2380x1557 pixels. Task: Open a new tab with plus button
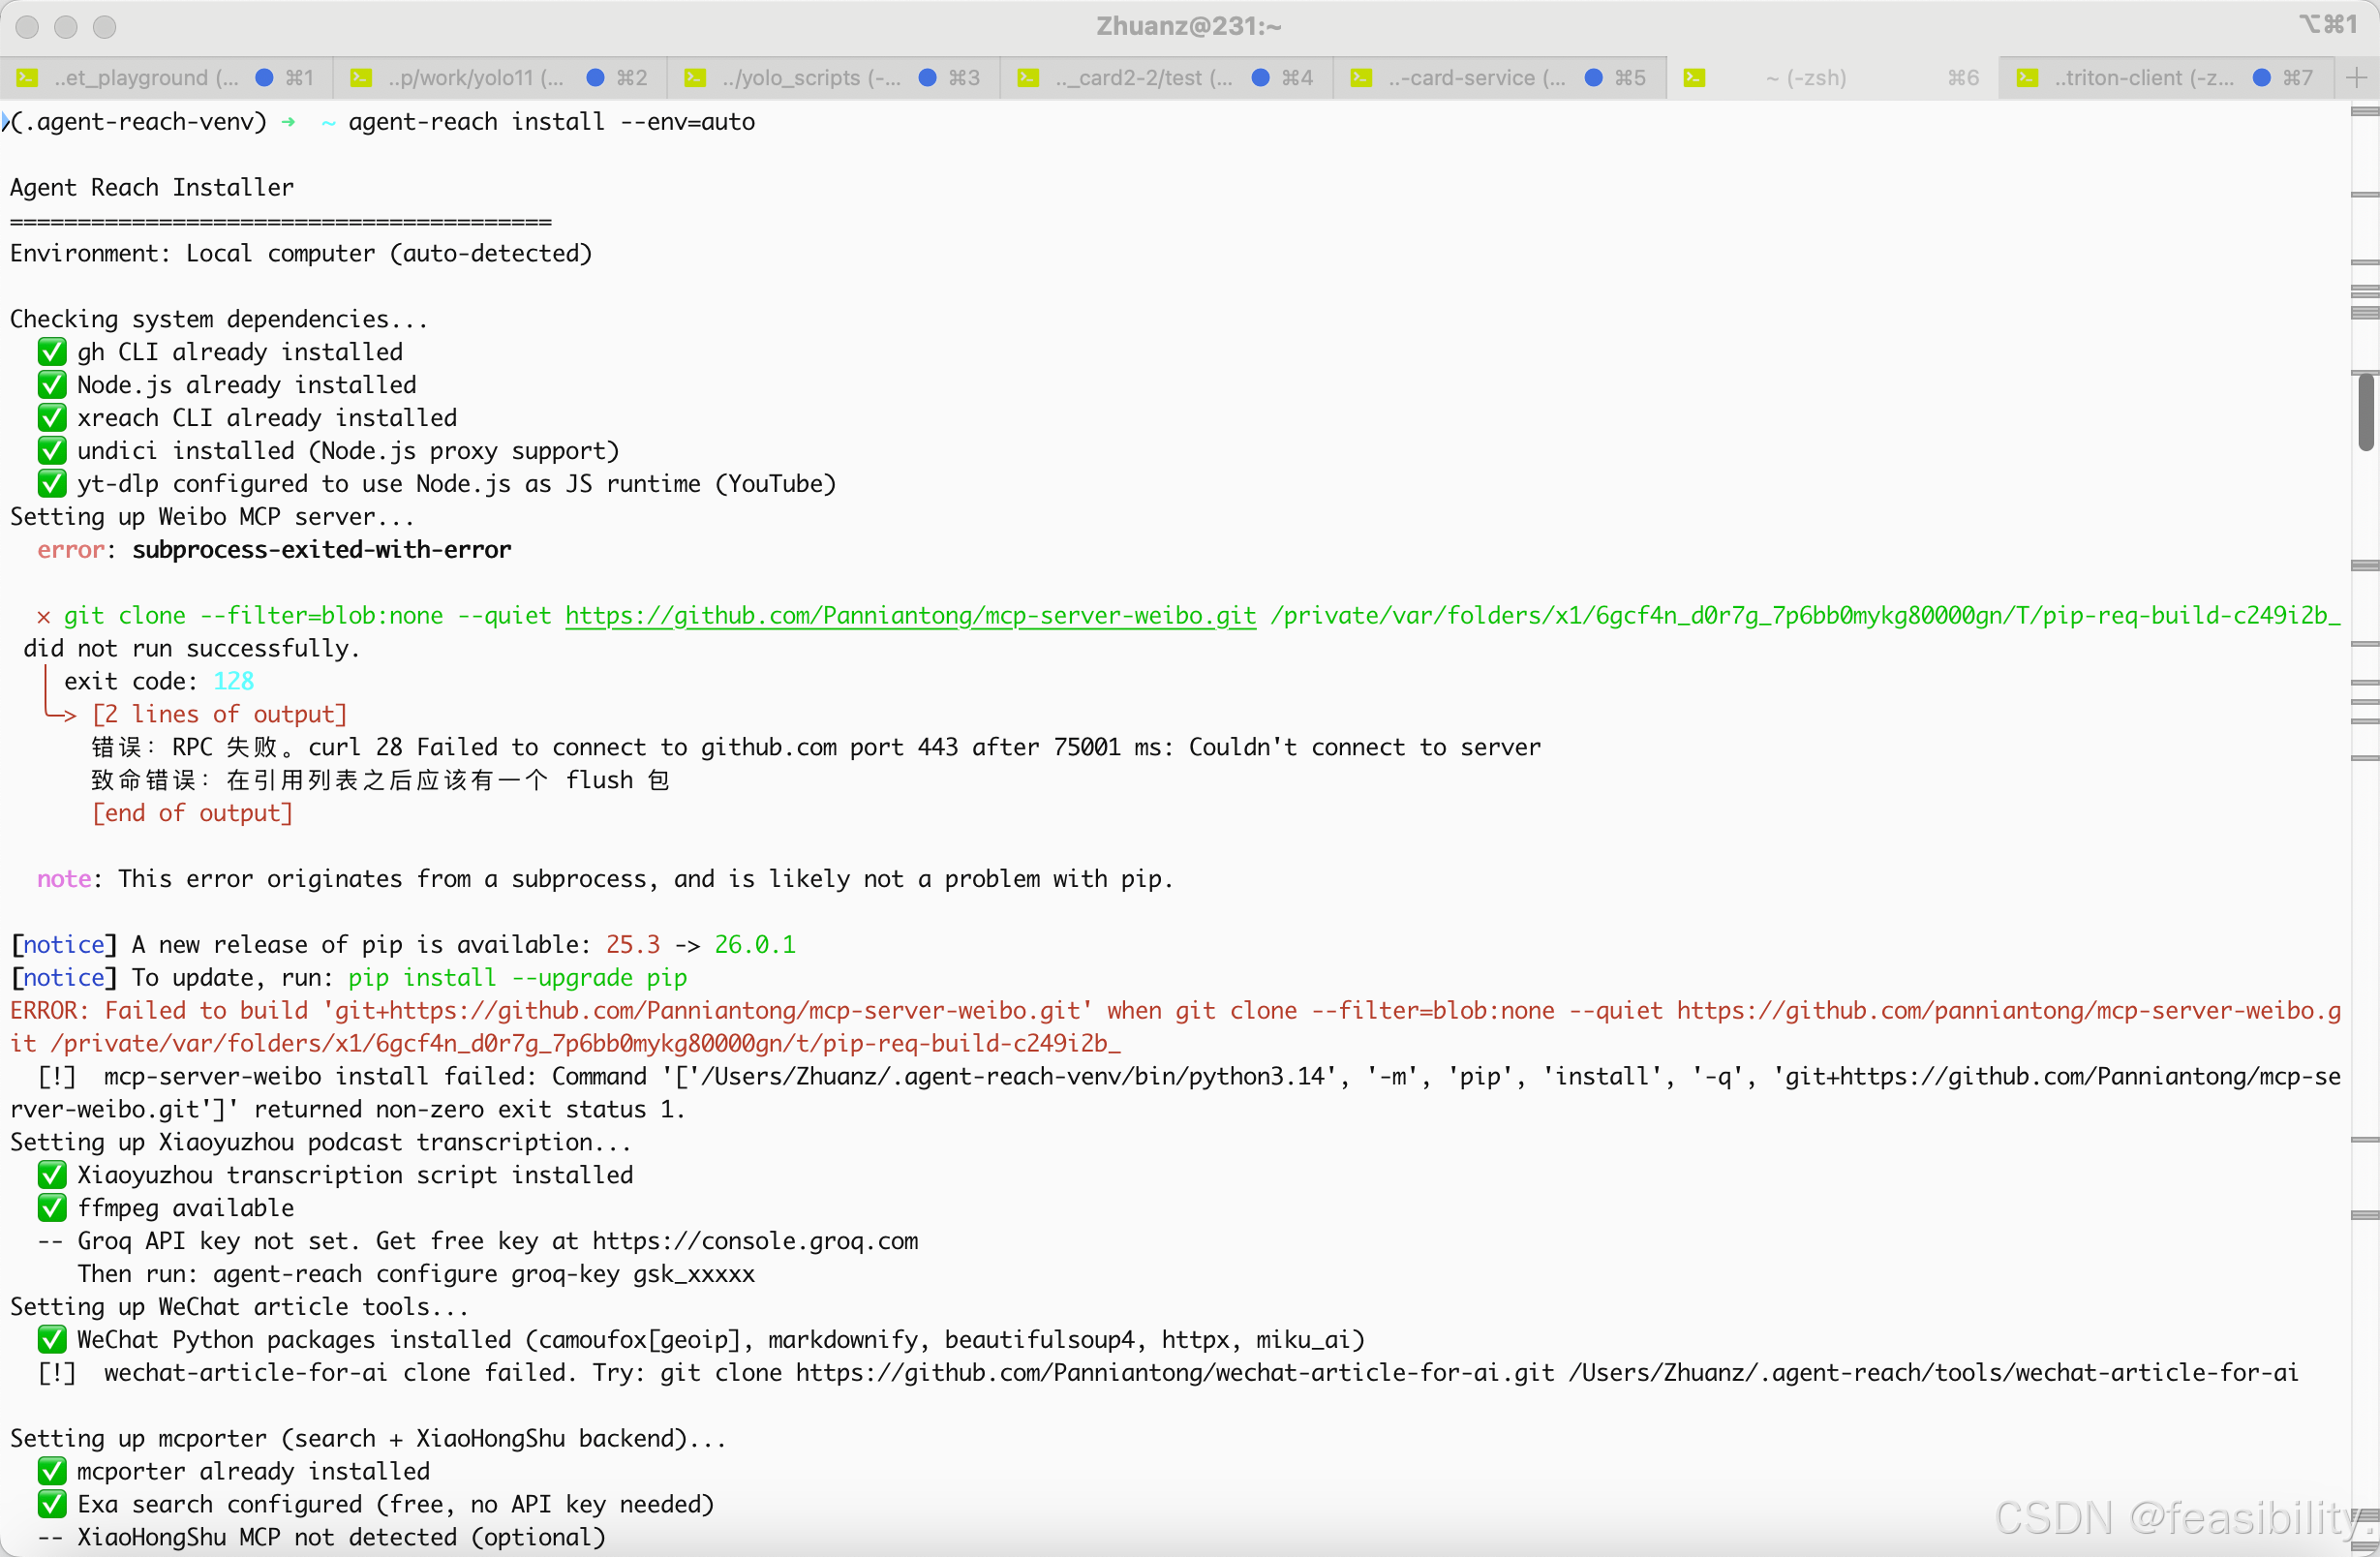click(2356, 78)
